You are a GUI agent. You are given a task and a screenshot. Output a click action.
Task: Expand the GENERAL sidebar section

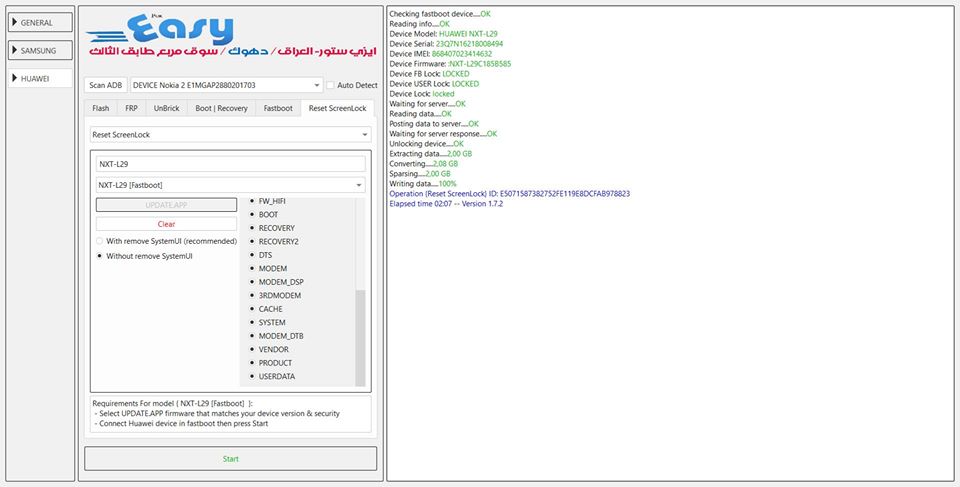coord(40,23)
